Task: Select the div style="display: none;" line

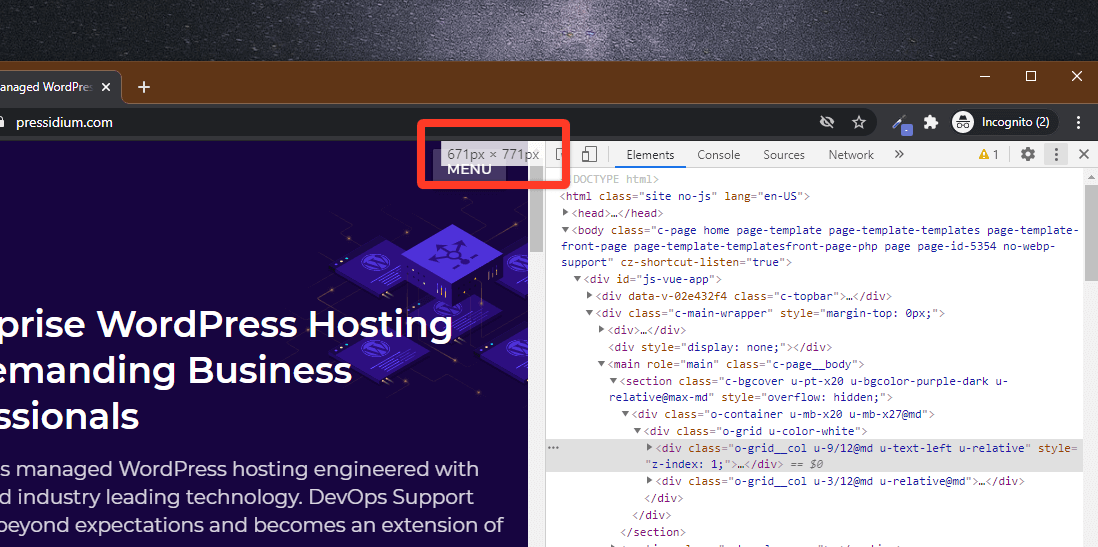Action: coord(719,347)
